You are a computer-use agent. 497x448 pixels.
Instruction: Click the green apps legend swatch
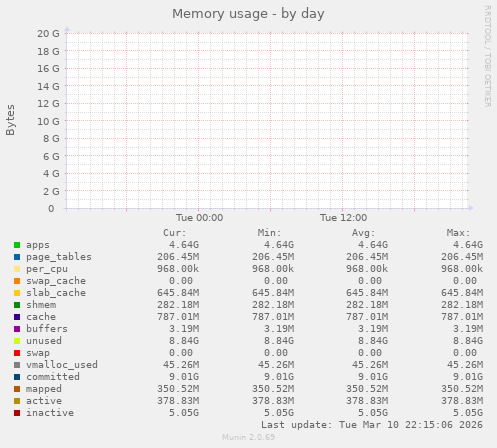(x=17, y=245)
